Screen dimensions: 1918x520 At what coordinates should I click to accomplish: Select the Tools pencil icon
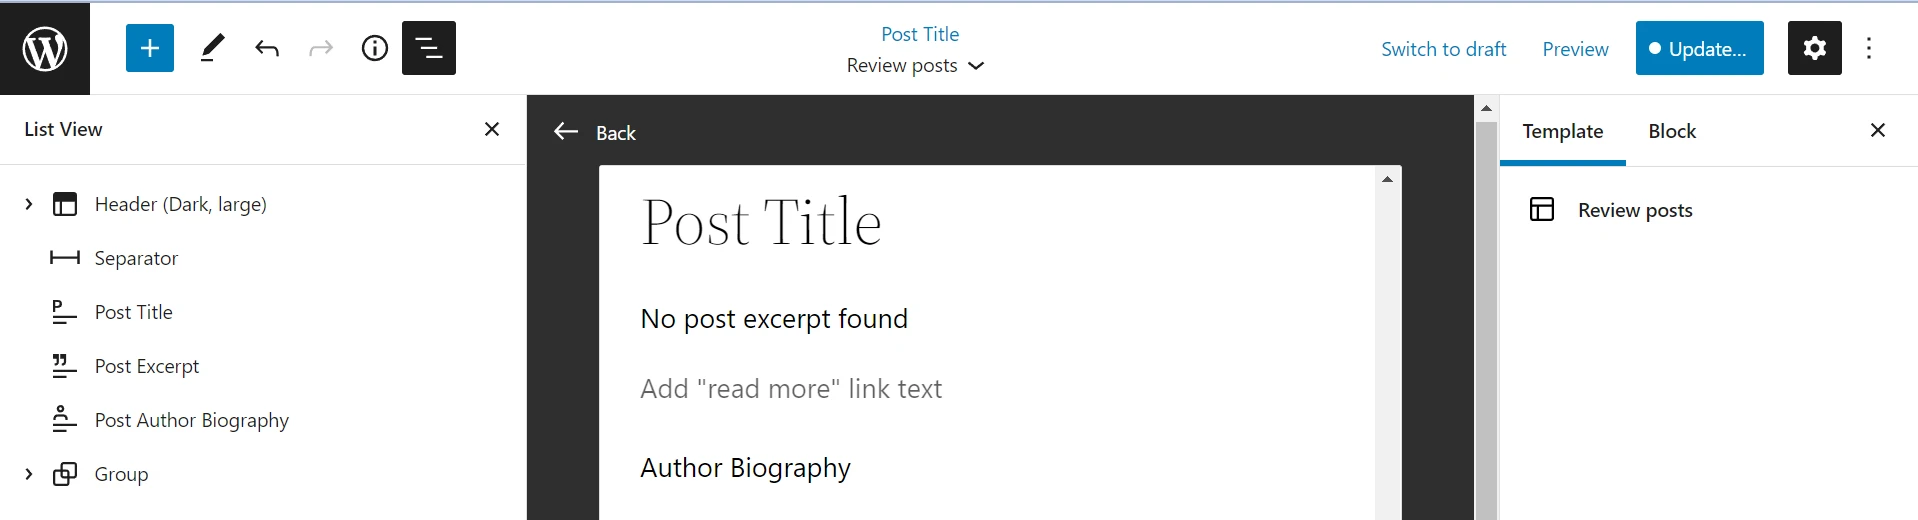212,48
